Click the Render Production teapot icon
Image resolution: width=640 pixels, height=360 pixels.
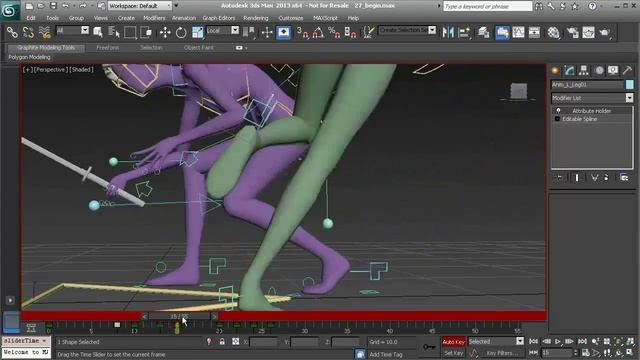[x=605, y=32]
